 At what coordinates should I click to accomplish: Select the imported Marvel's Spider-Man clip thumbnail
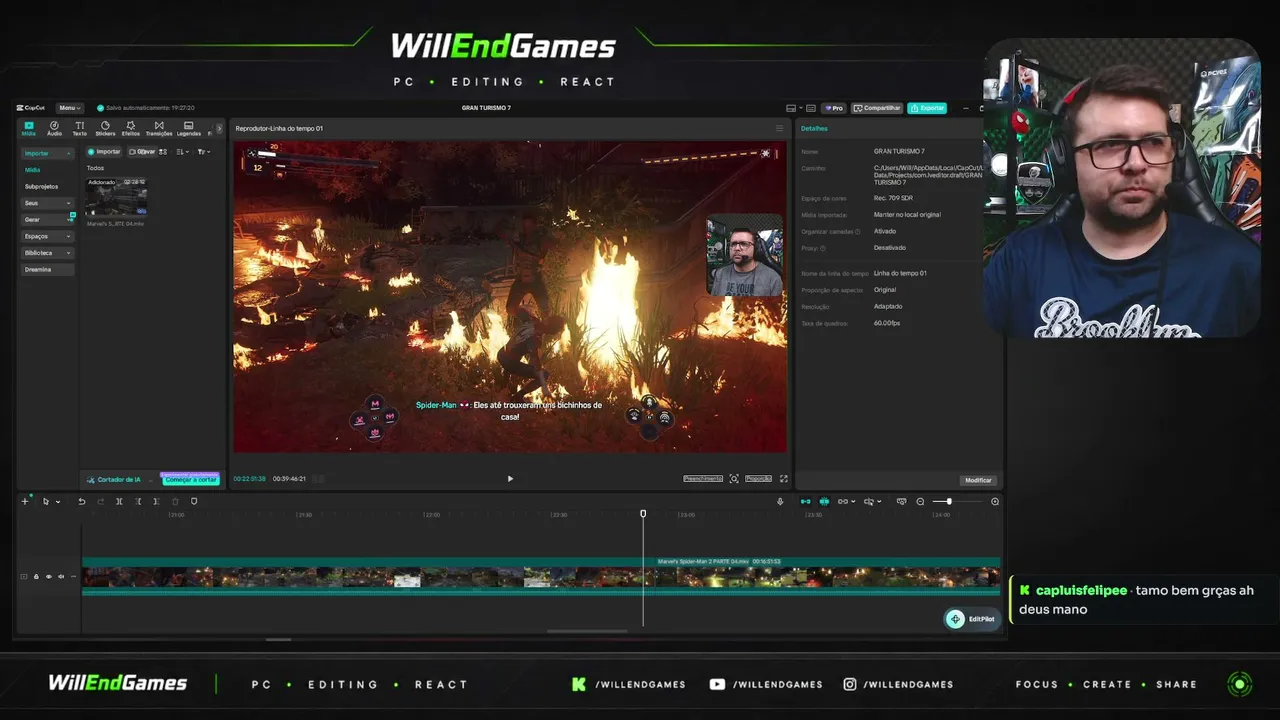116,197
